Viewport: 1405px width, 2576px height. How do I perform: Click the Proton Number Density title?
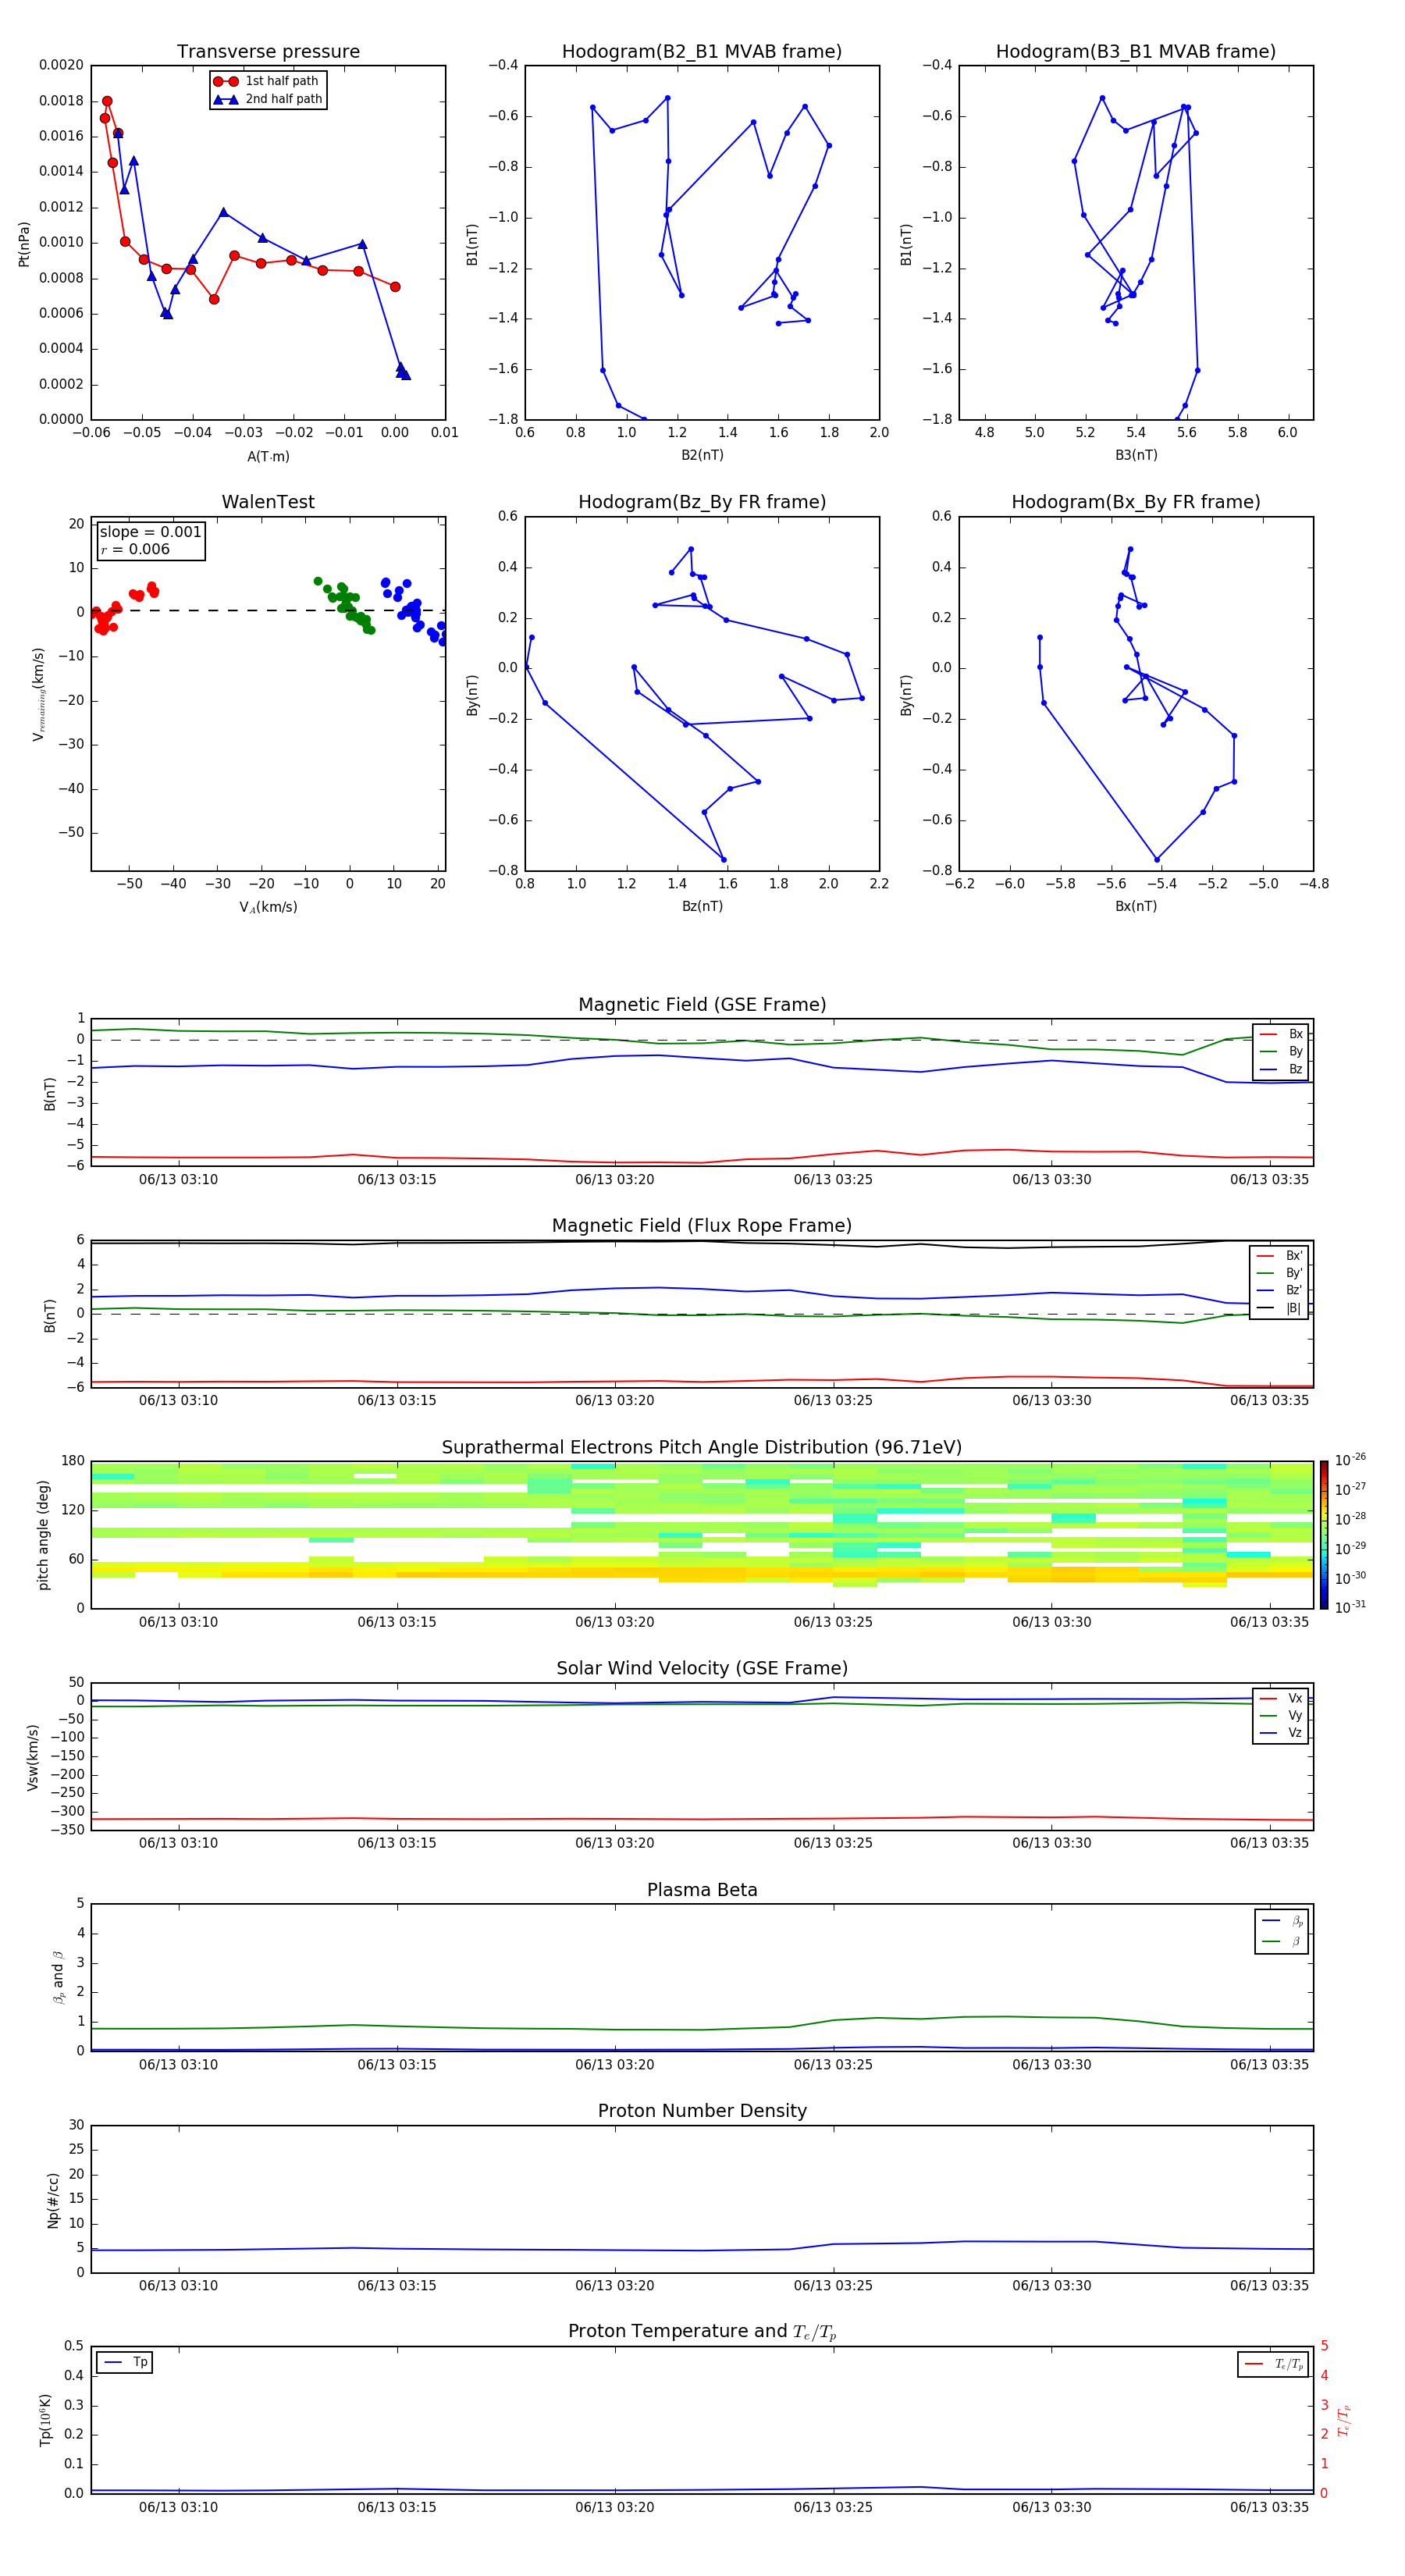[x=702, y=2111]
